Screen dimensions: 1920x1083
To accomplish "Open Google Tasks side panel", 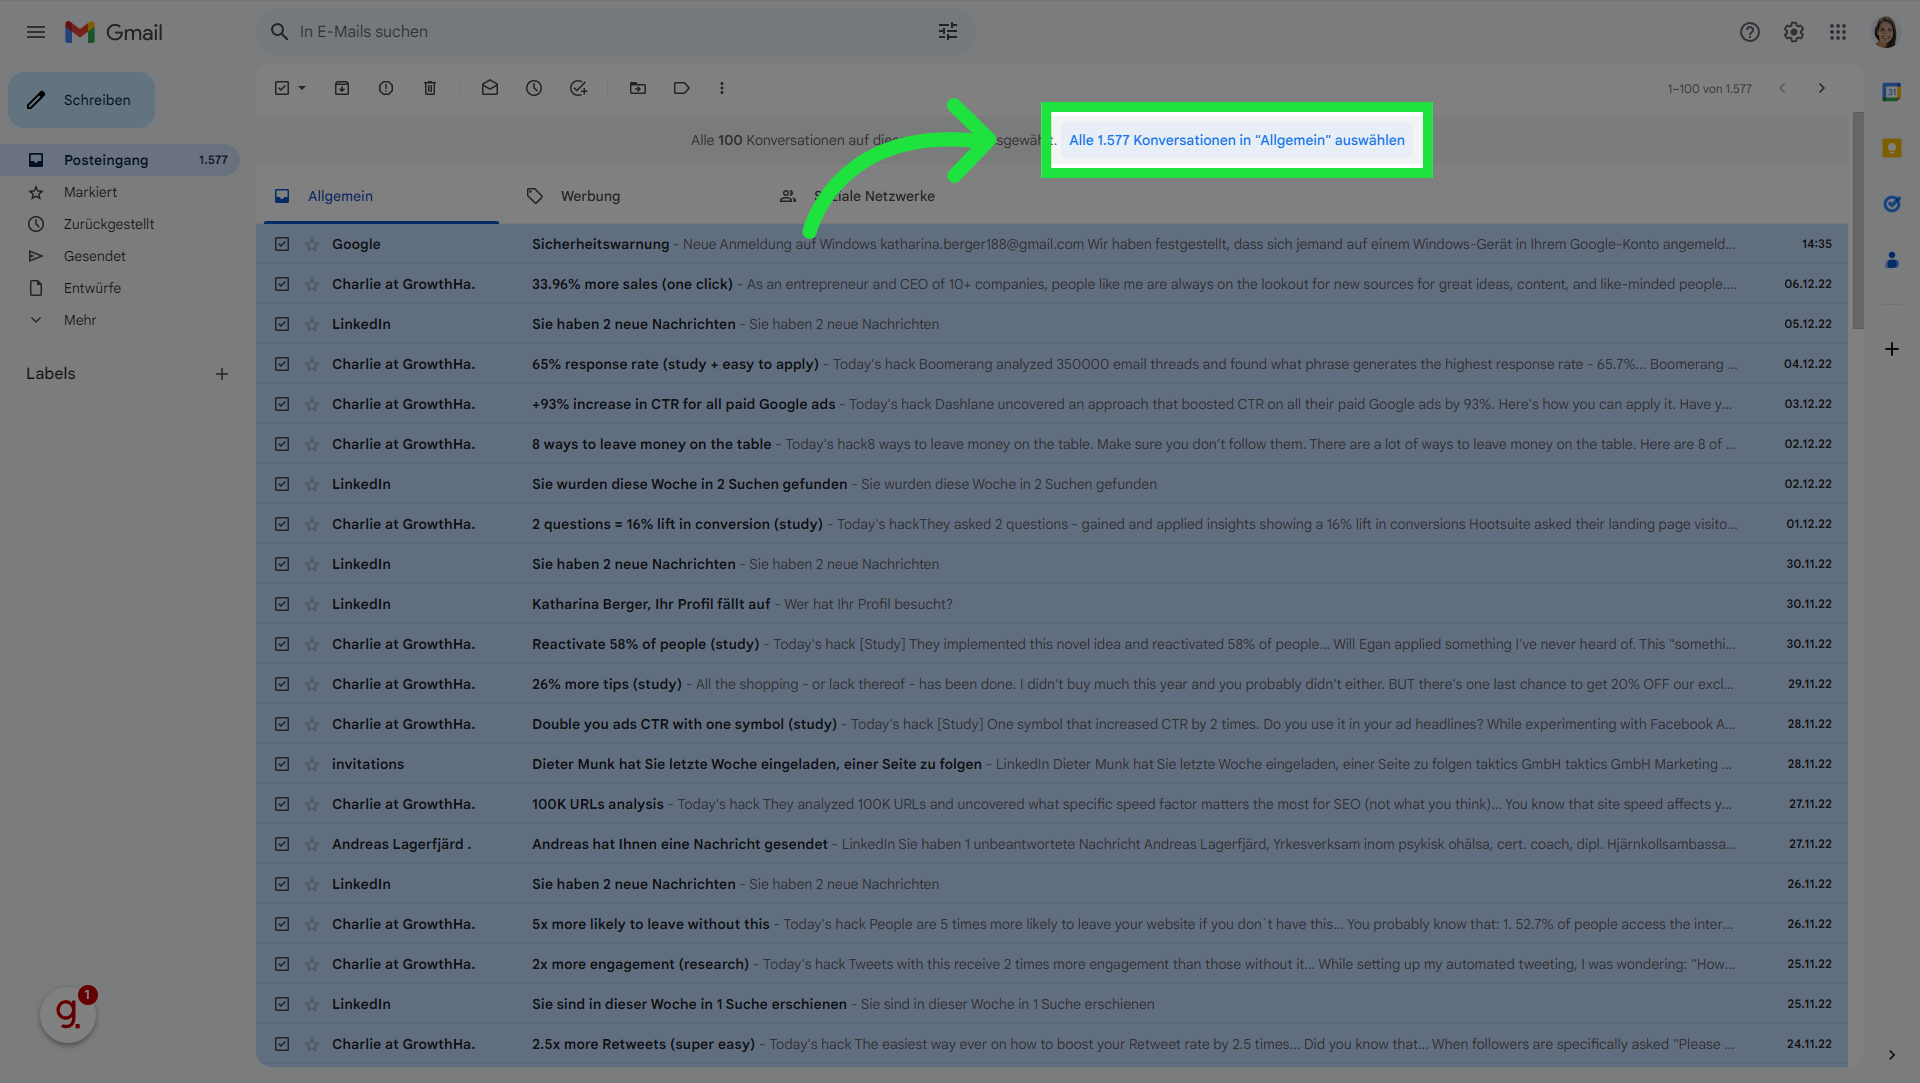I will click(x=1891, y=204).
